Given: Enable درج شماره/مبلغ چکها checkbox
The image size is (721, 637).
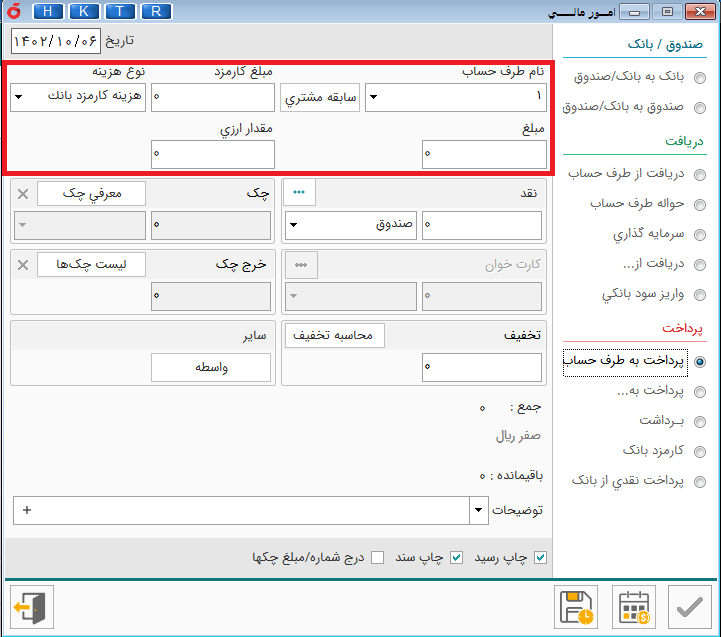Looking at the screenshot, I should coord(377,557).
